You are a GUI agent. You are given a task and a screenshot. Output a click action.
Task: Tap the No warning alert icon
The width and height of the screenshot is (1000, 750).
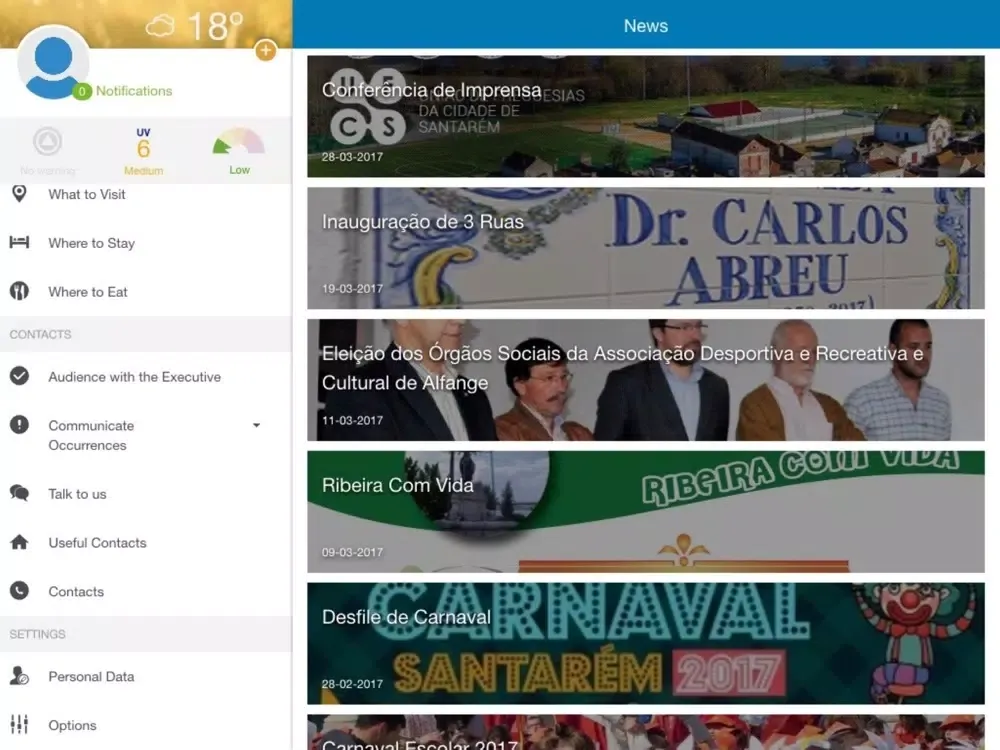tap(48, 151)
